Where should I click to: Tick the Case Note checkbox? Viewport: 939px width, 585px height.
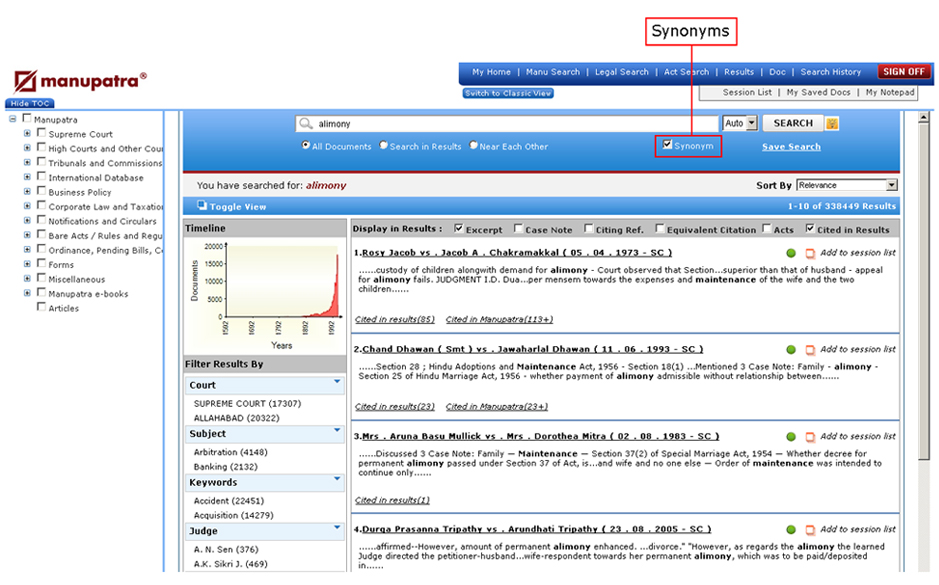(519, 228)
